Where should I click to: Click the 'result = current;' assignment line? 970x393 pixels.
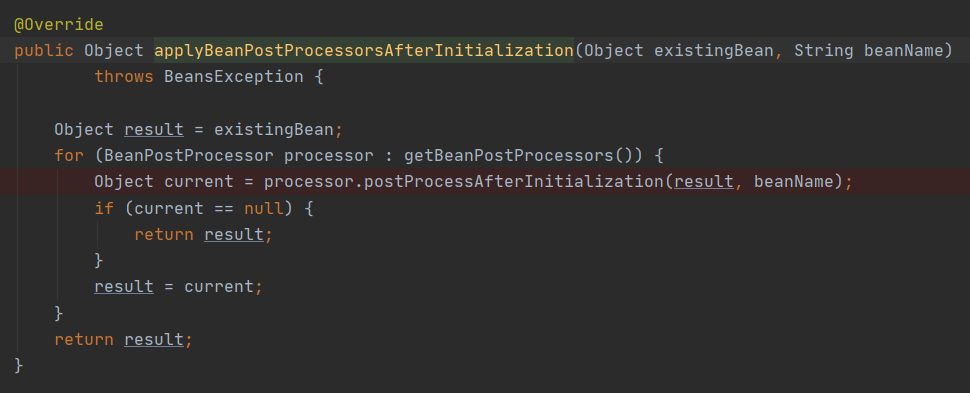178,287
